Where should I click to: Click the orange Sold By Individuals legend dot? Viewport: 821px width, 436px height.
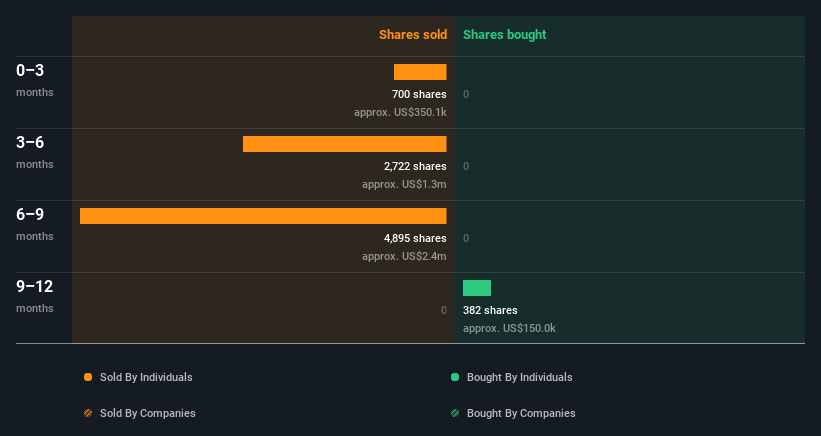click(x=88, y=377)
